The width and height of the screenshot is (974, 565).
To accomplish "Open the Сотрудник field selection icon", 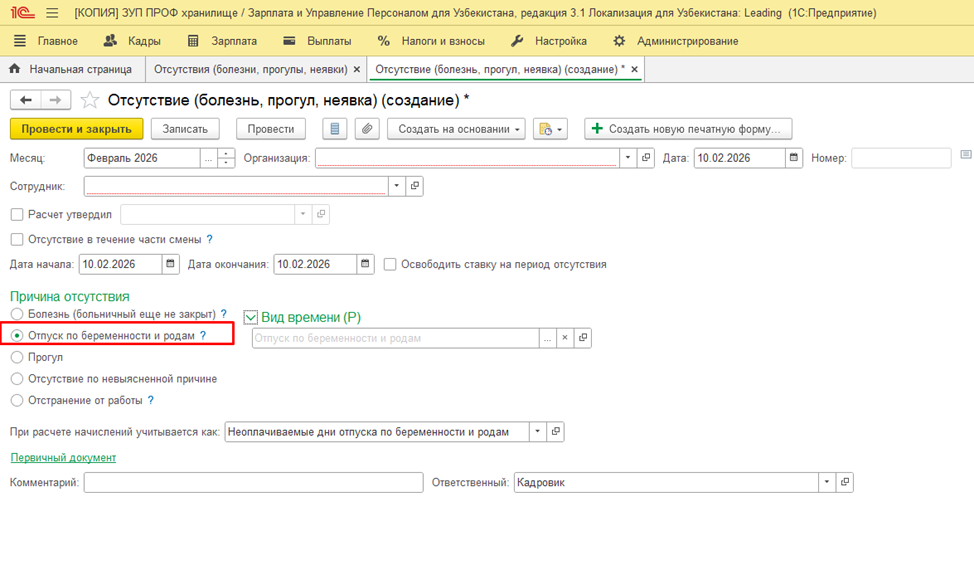I will point(415,186).
